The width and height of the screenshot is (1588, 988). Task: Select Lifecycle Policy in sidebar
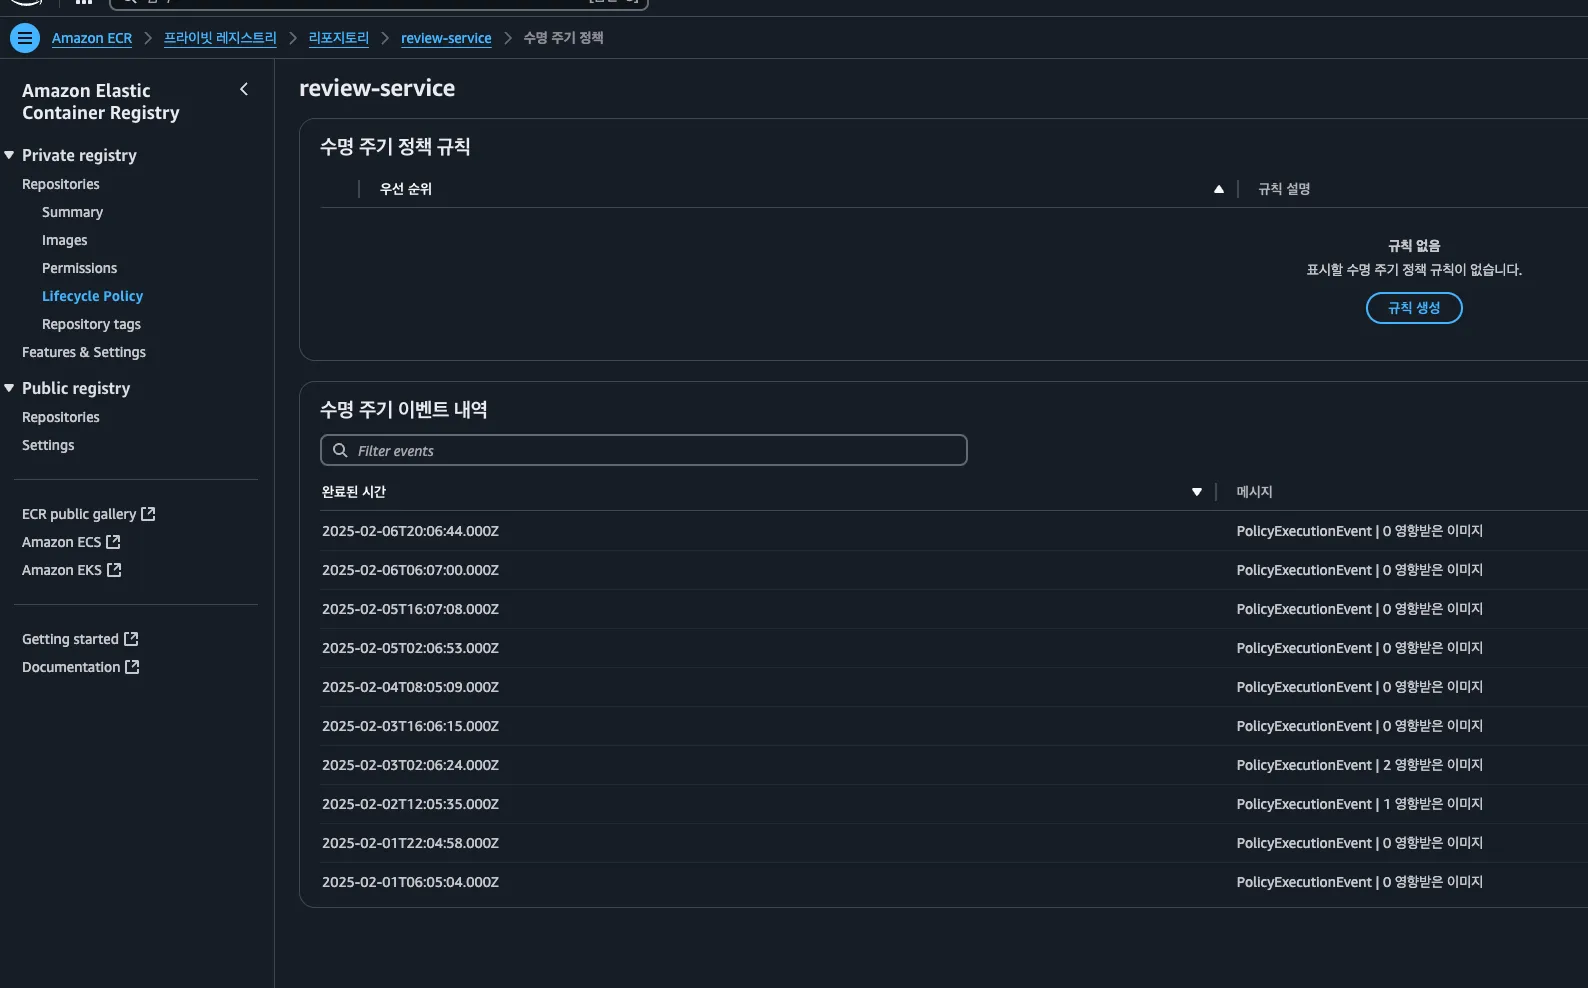(92, 296)
